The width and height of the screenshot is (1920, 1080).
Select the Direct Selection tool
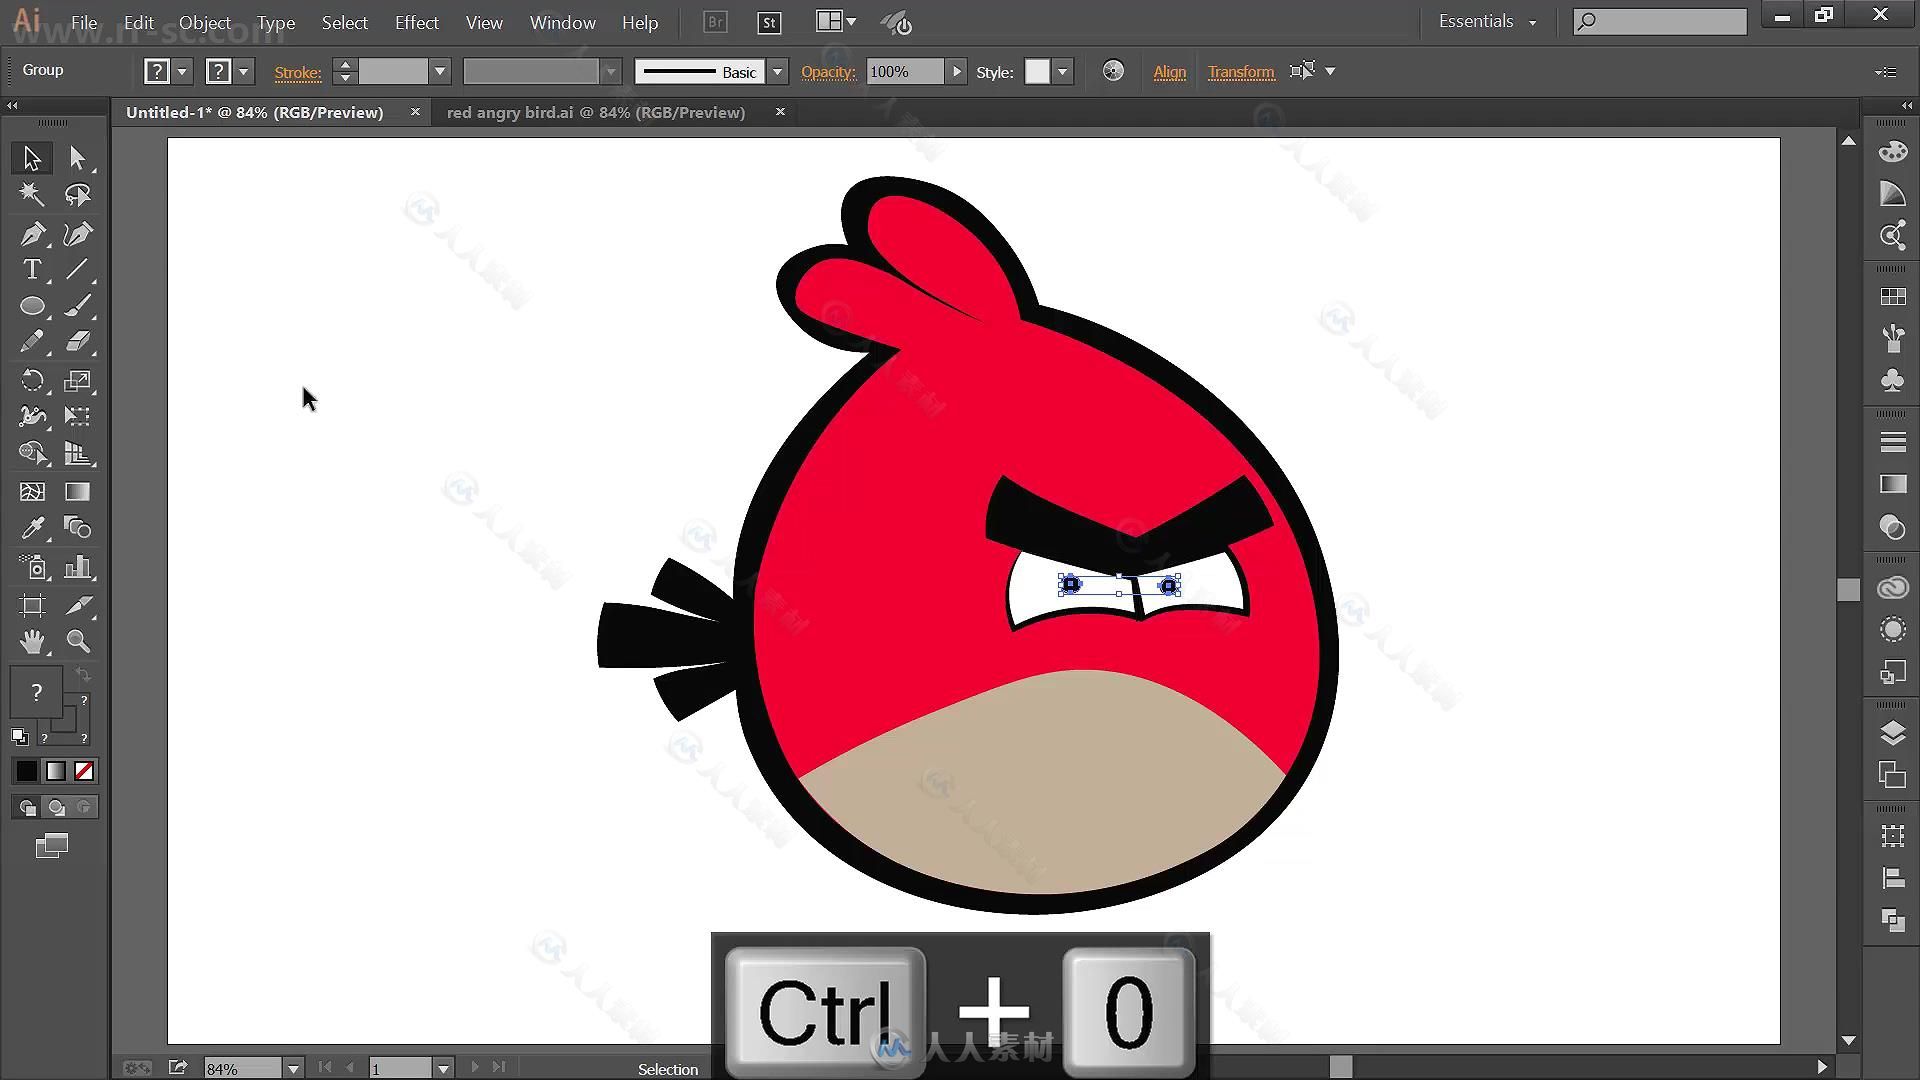[x=78, y=158]
